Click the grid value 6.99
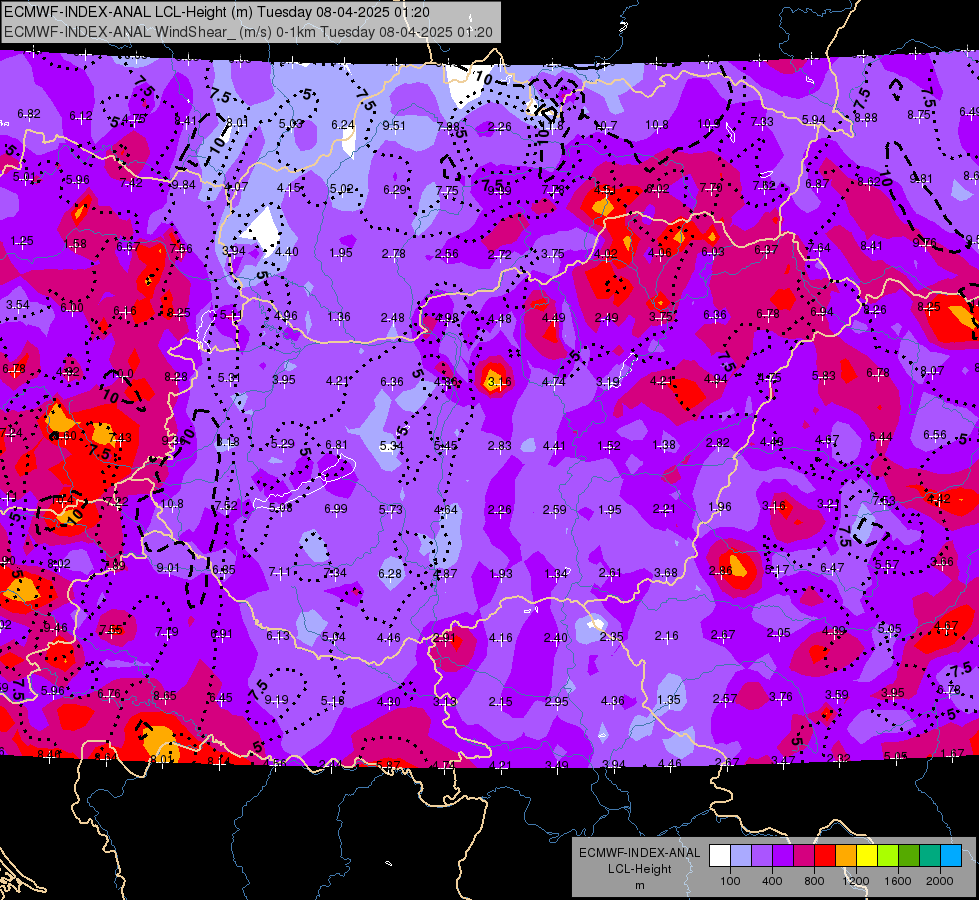 pyautogui.click(x=336, y=509)
